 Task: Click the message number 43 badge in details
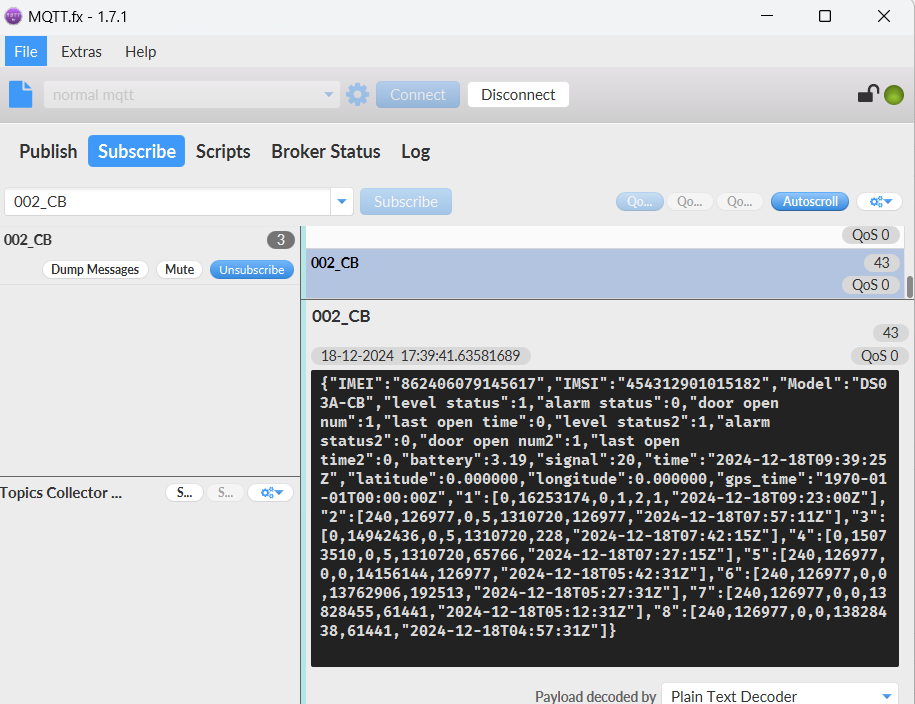[x=890, y=333]
